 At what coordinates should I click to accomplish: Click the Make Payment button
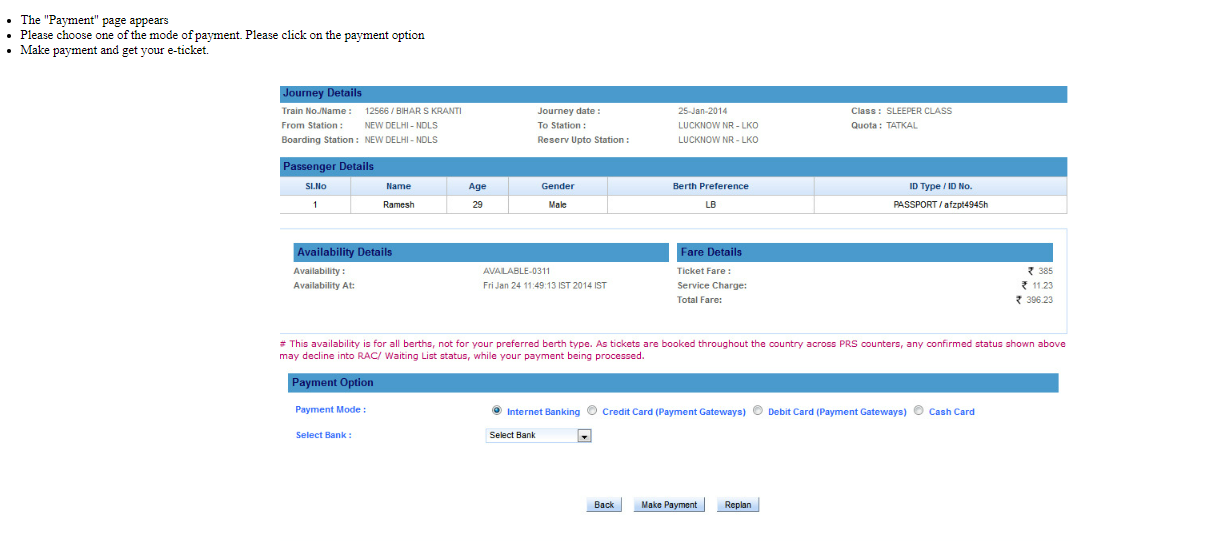(x=669, y=505)
